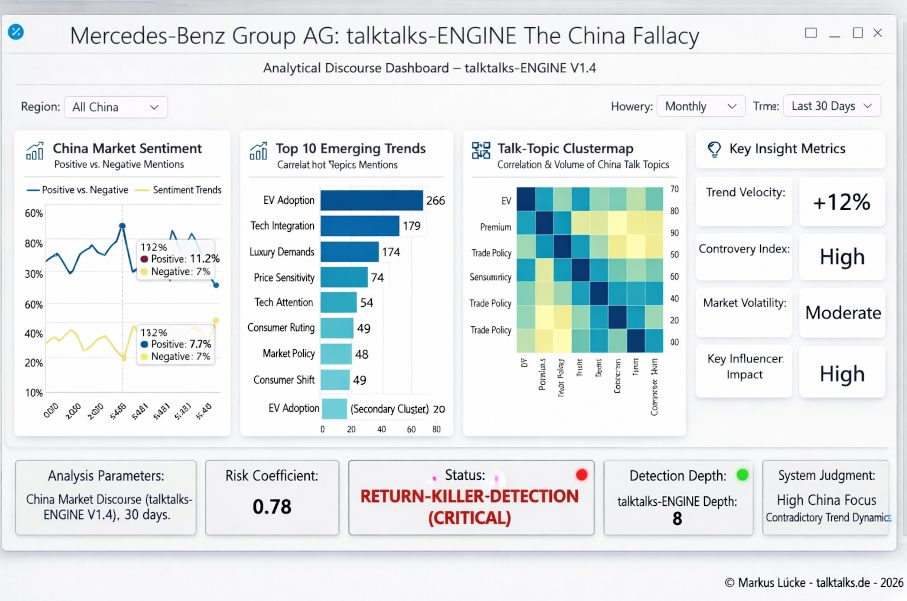
Task: Toggle the Positive vs. Negative legend series
Action: pos(78,190)
